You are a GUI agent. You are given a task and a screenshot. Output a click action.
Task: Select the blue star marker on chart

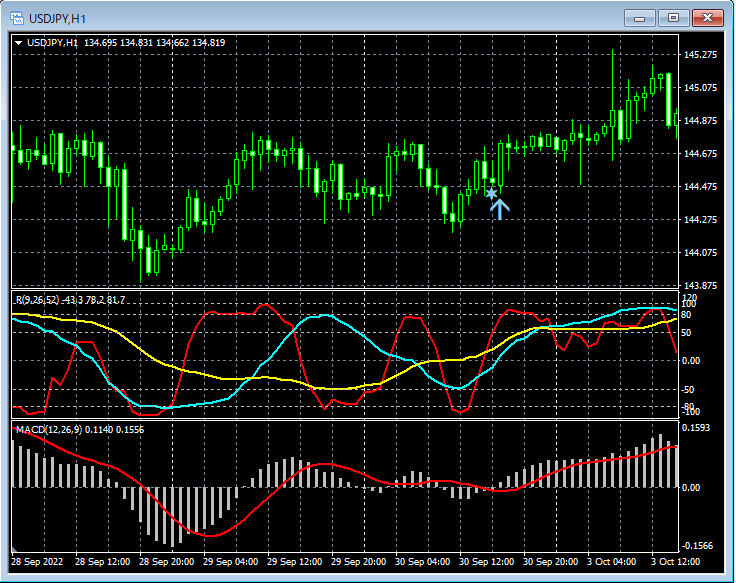491,192
